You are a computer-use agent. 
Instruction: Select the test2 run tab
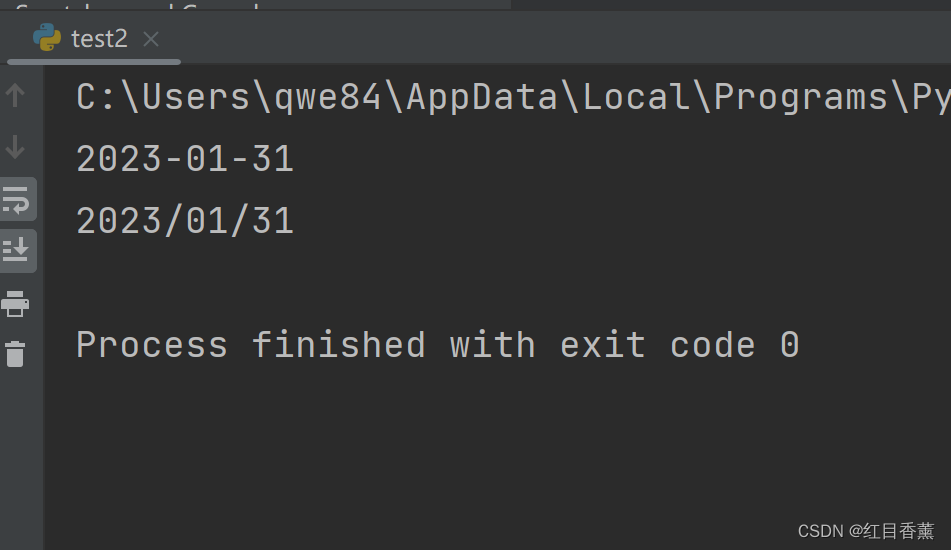[x=94, y=39]
